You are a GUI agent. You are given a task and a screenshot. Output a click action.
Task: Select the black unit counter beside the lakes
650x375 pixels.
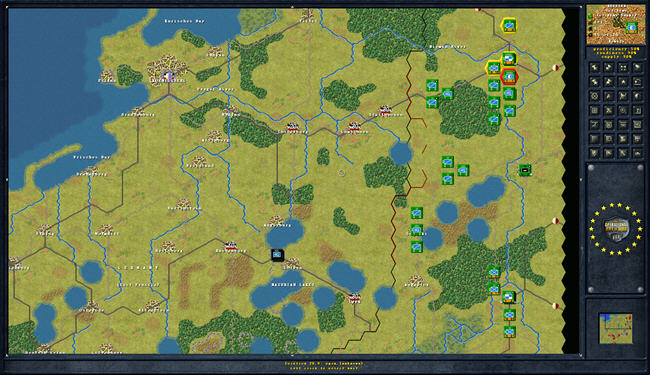coord(277,254)
